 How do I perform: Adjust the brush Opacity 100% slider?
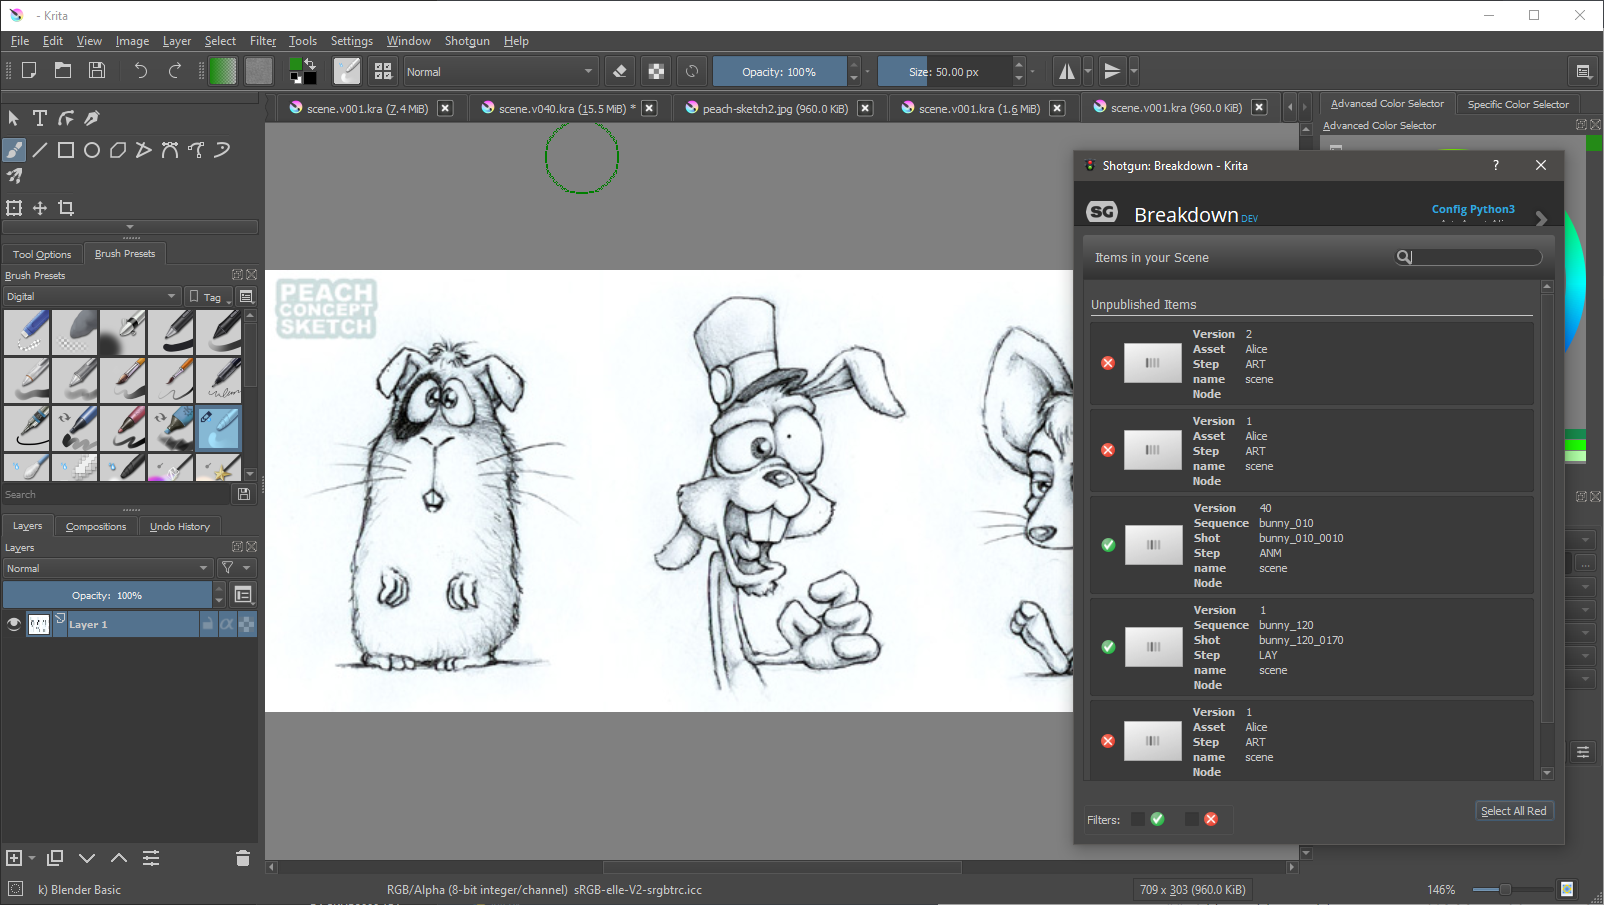click(779, 72)
